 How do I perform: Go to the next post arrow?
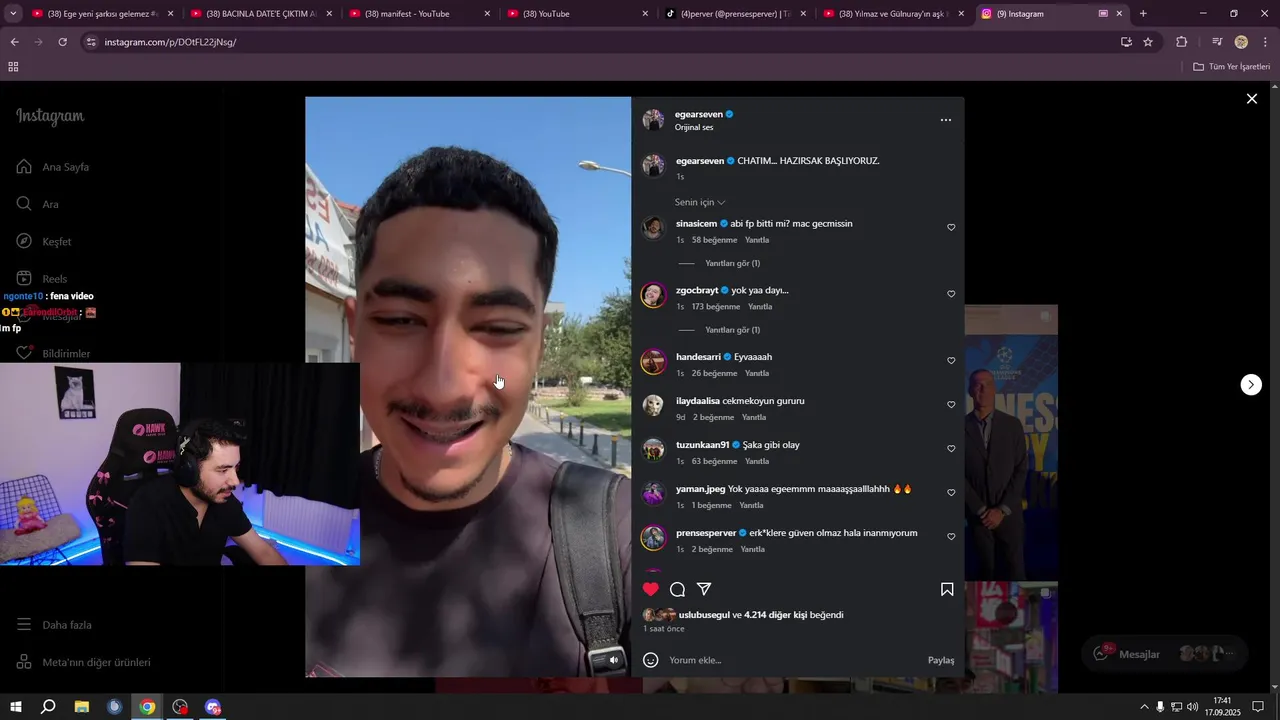[x=1251, y=385]
